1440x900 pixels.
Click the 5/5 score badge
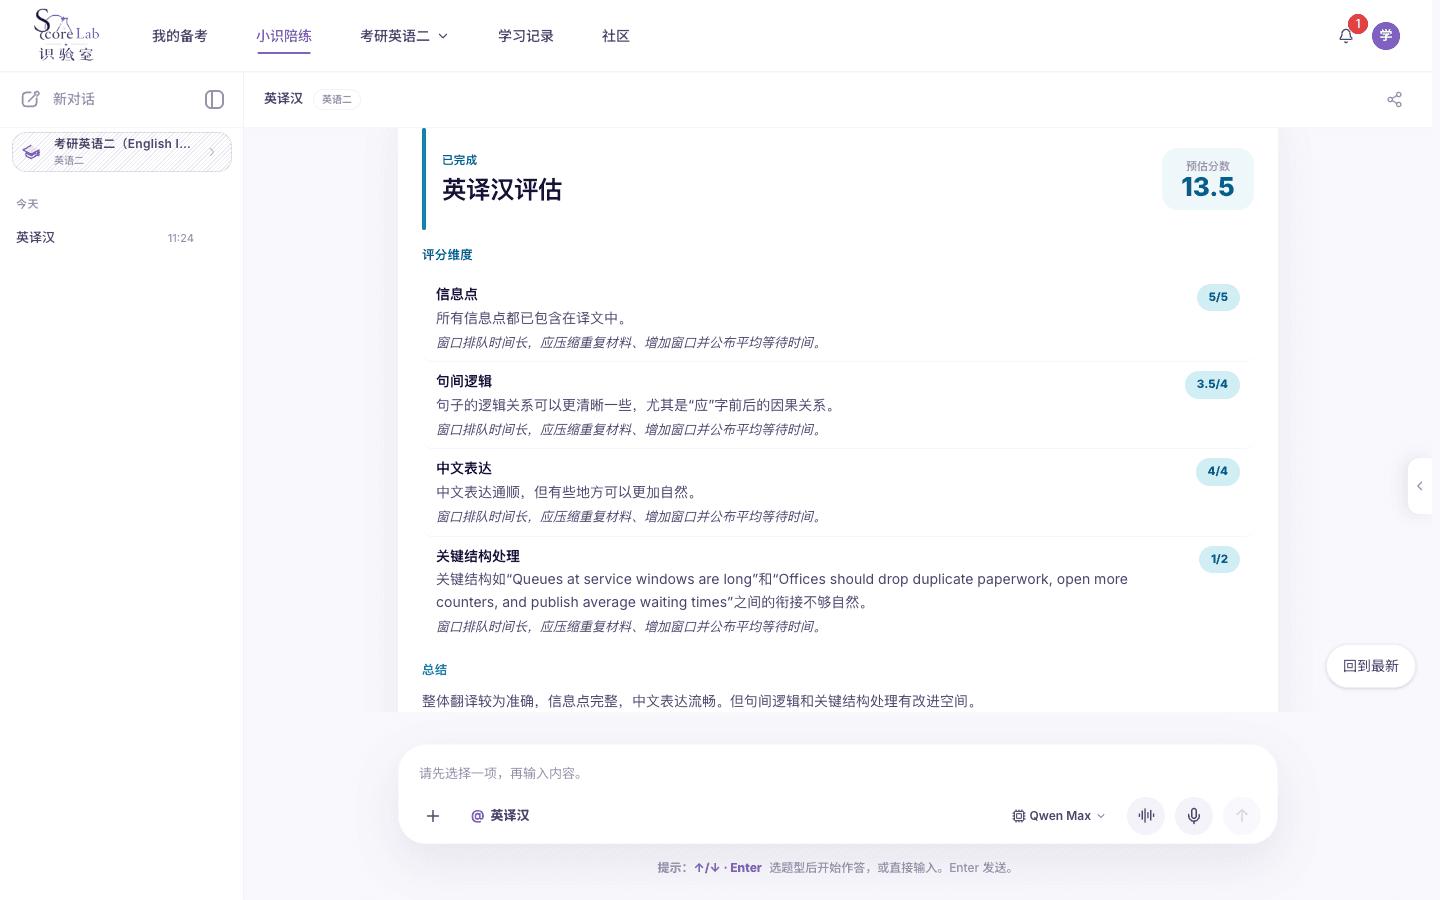pyautogui.click(x=1218, y=297)
